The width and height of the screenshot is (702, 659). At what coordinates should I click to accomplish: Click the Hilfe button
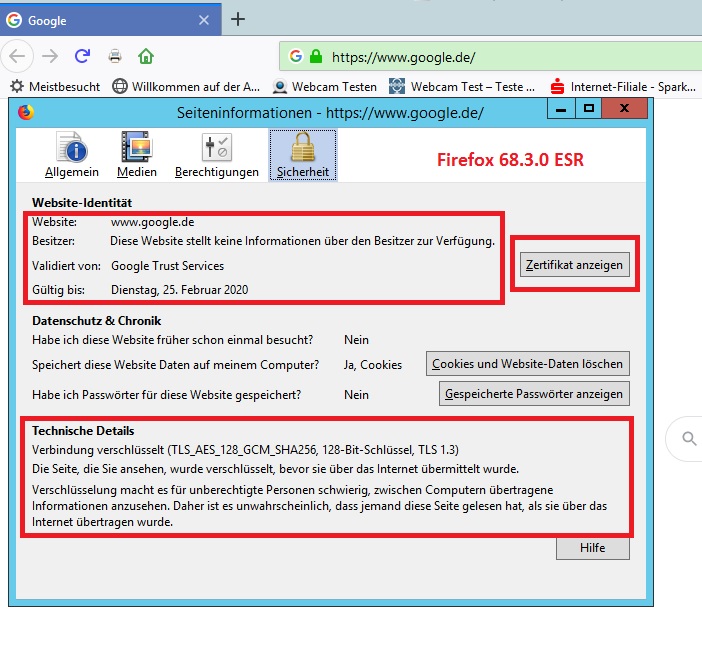click(x=593, y=548)
